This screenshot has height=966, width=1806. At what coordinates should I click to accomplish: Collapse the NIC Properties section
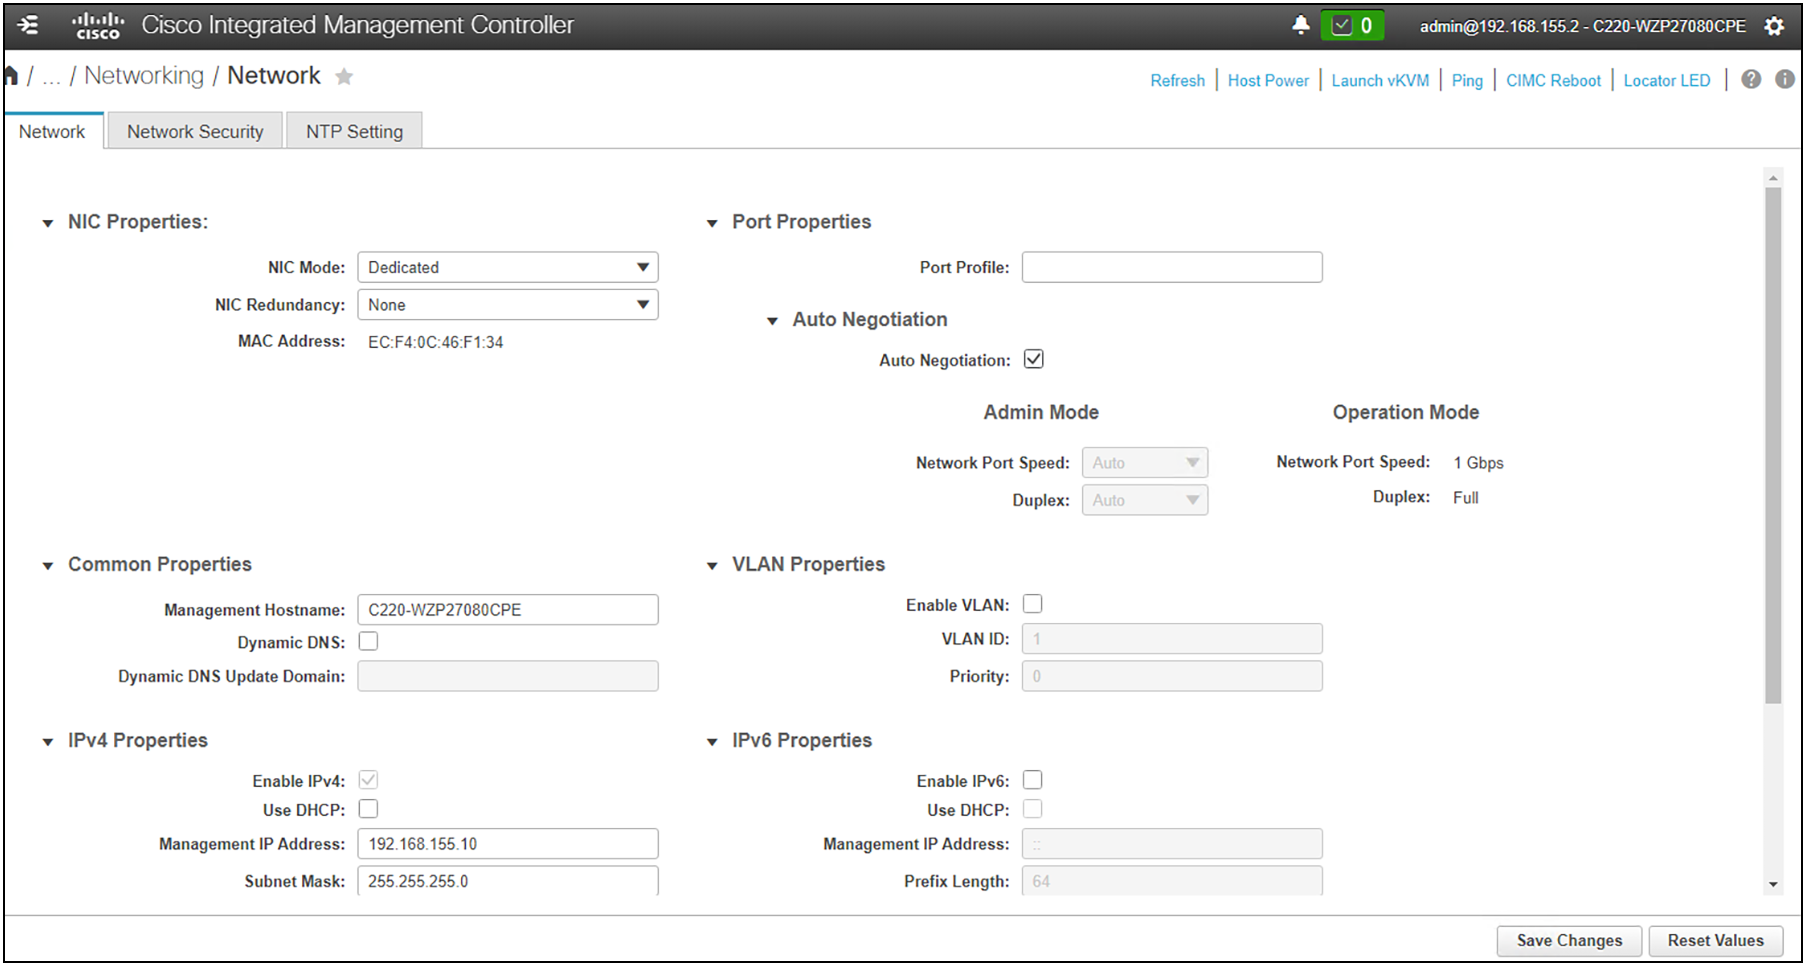[x=47, y=223]
